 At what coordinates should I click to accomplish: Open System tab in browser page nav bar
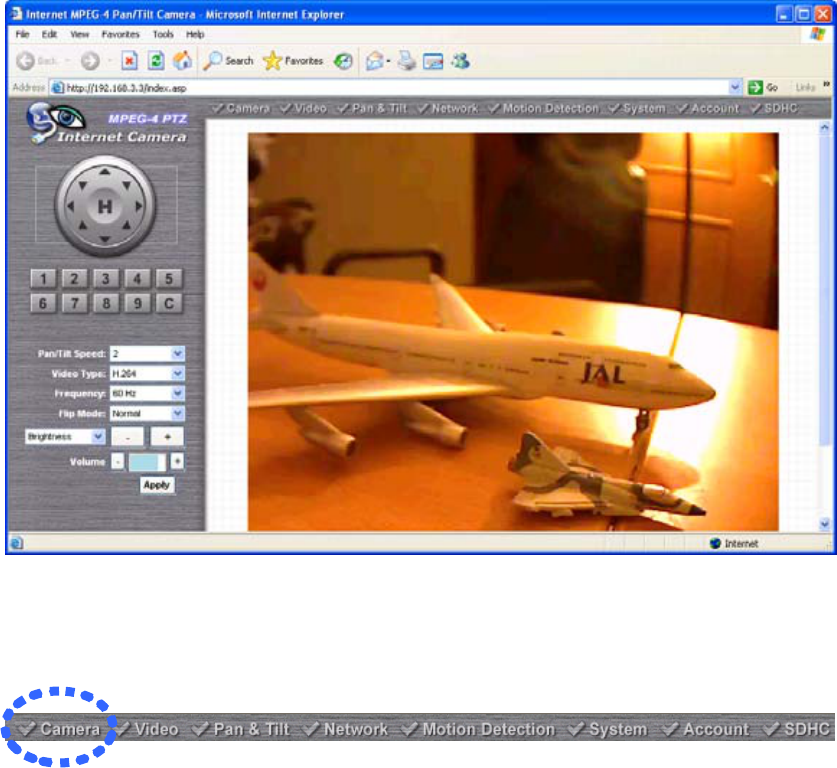tap(637, 108)
